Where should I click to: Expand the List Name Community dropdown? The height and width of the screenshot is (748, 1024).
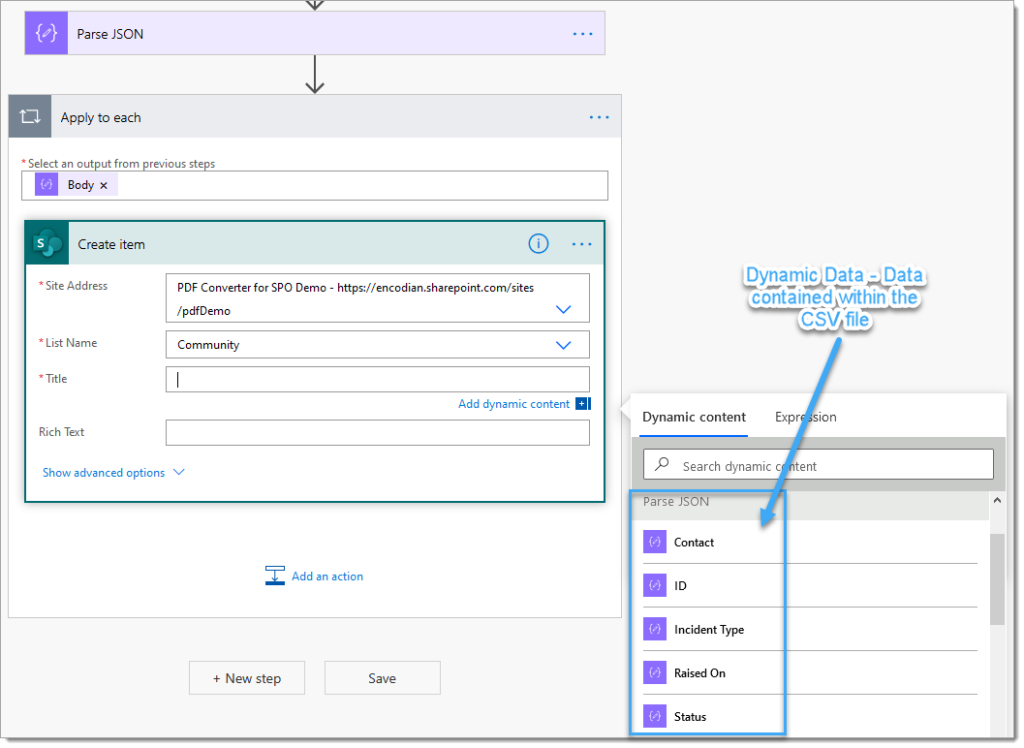click(x=566, y=347)
